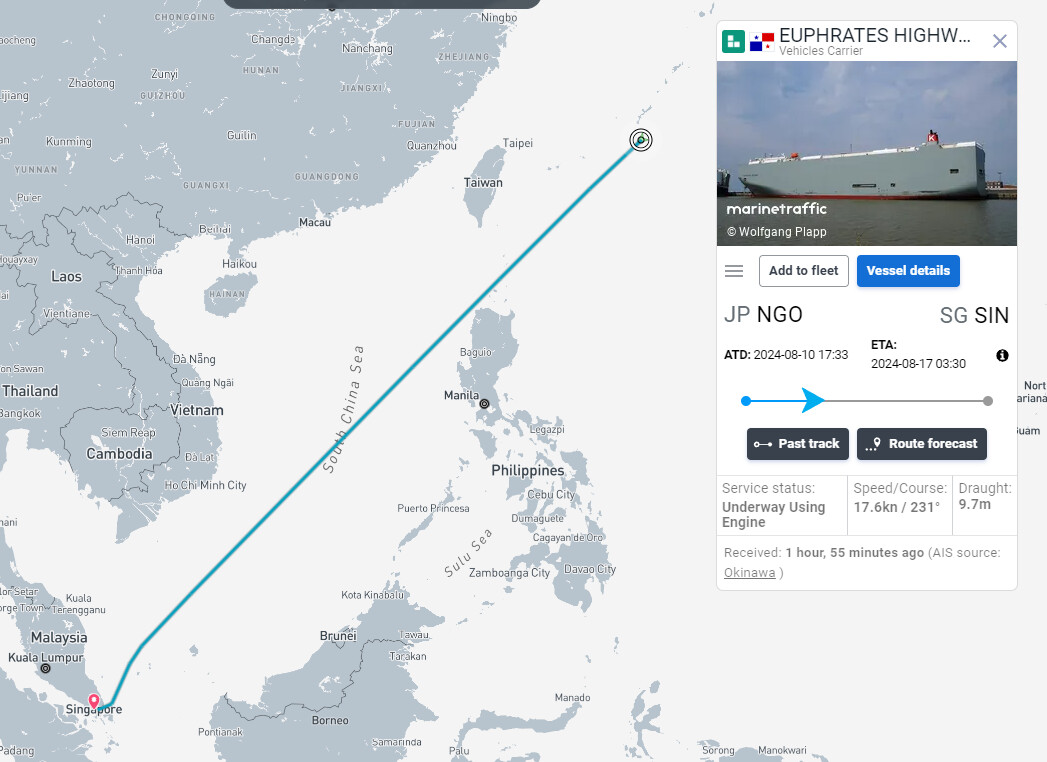
Task: Click the departure port dot on progress bar
Action: (746, 401)
